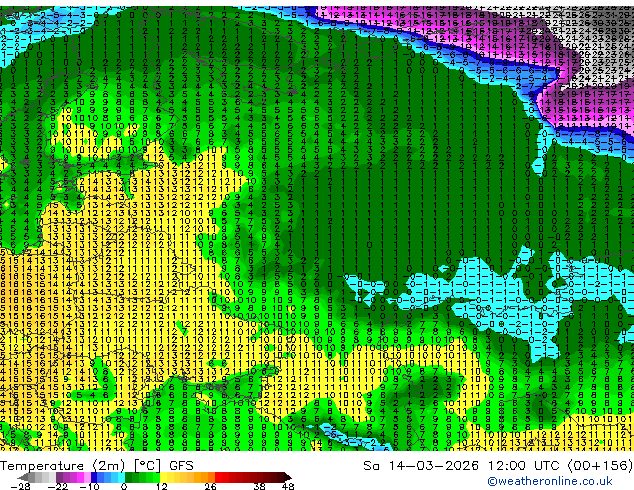
Task: Click the dark green legend color block
Action: coord(128,477)
